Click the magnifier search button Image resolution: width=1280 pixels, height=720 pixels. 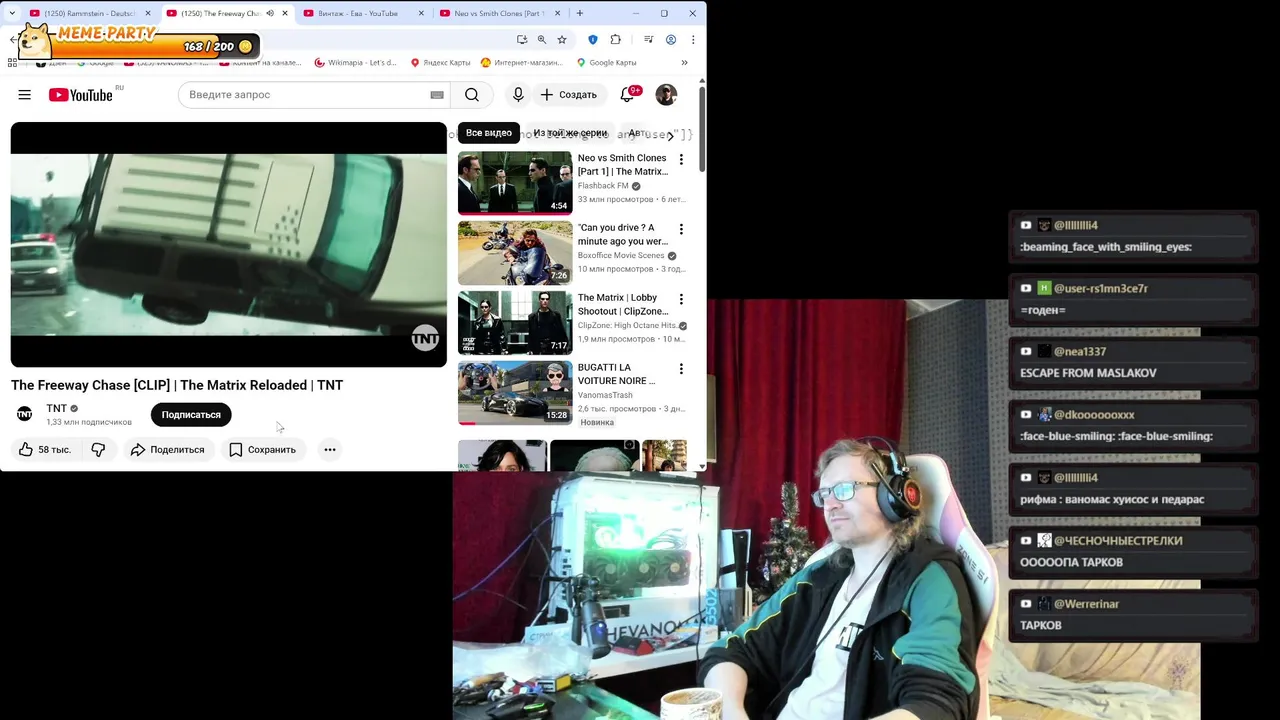click(x=472, y=95)
